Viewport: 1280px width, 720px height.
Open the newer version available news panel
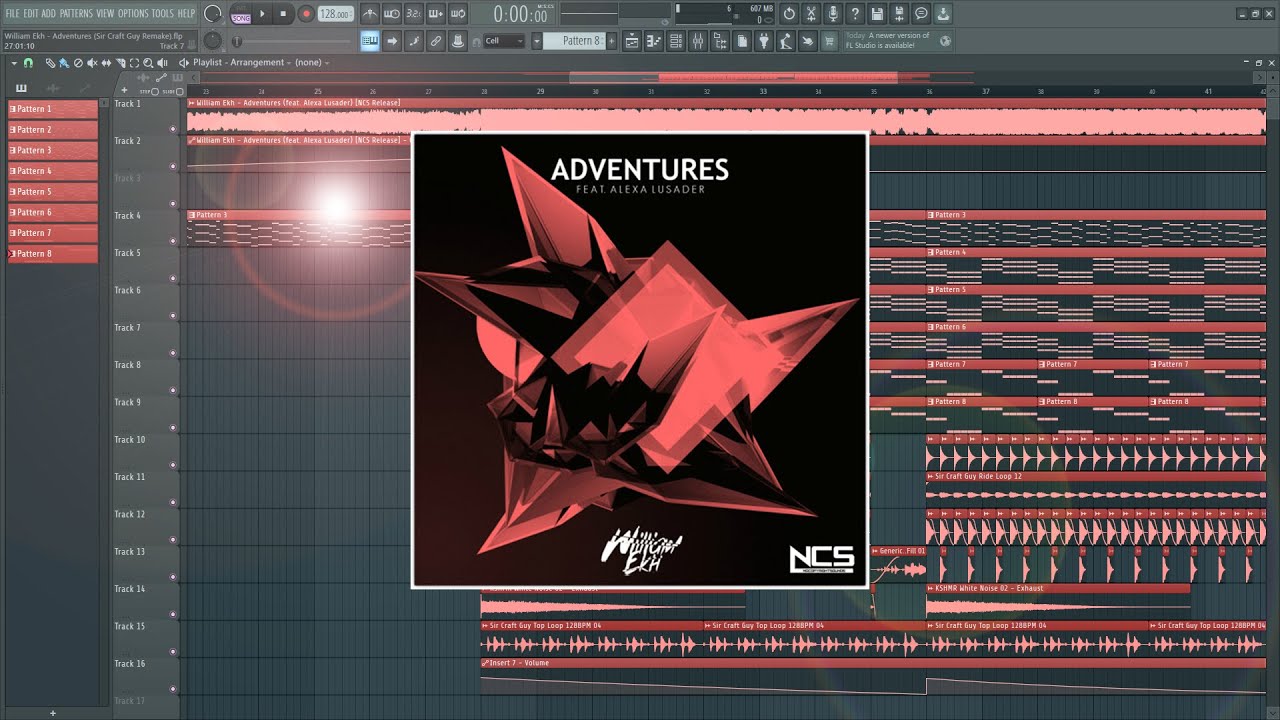[x=898, y=40]
